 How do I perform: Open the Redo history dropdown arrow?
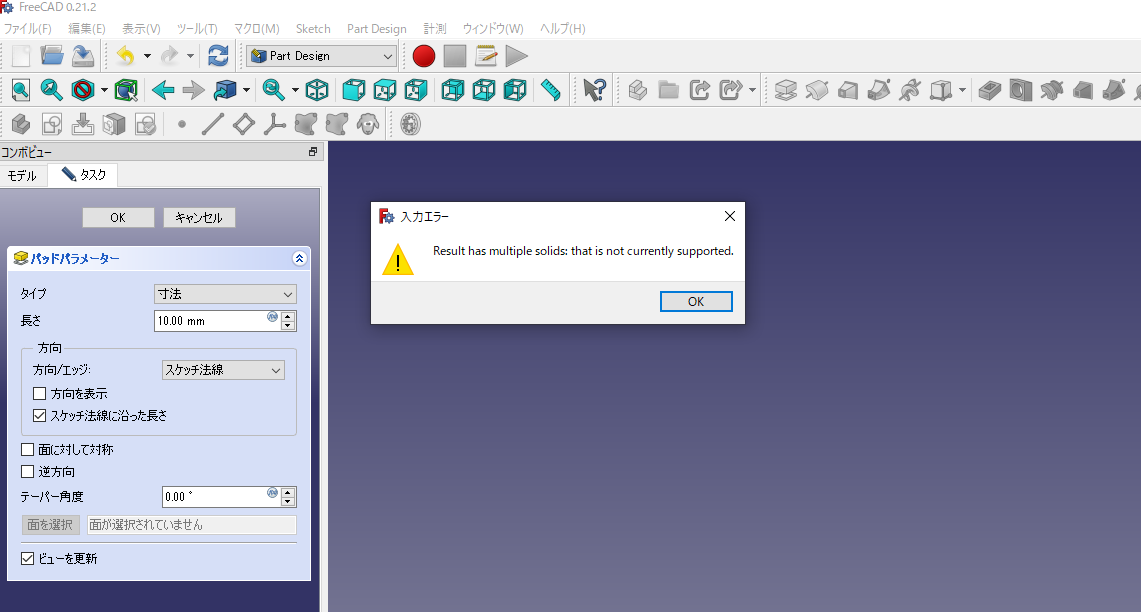190,56
